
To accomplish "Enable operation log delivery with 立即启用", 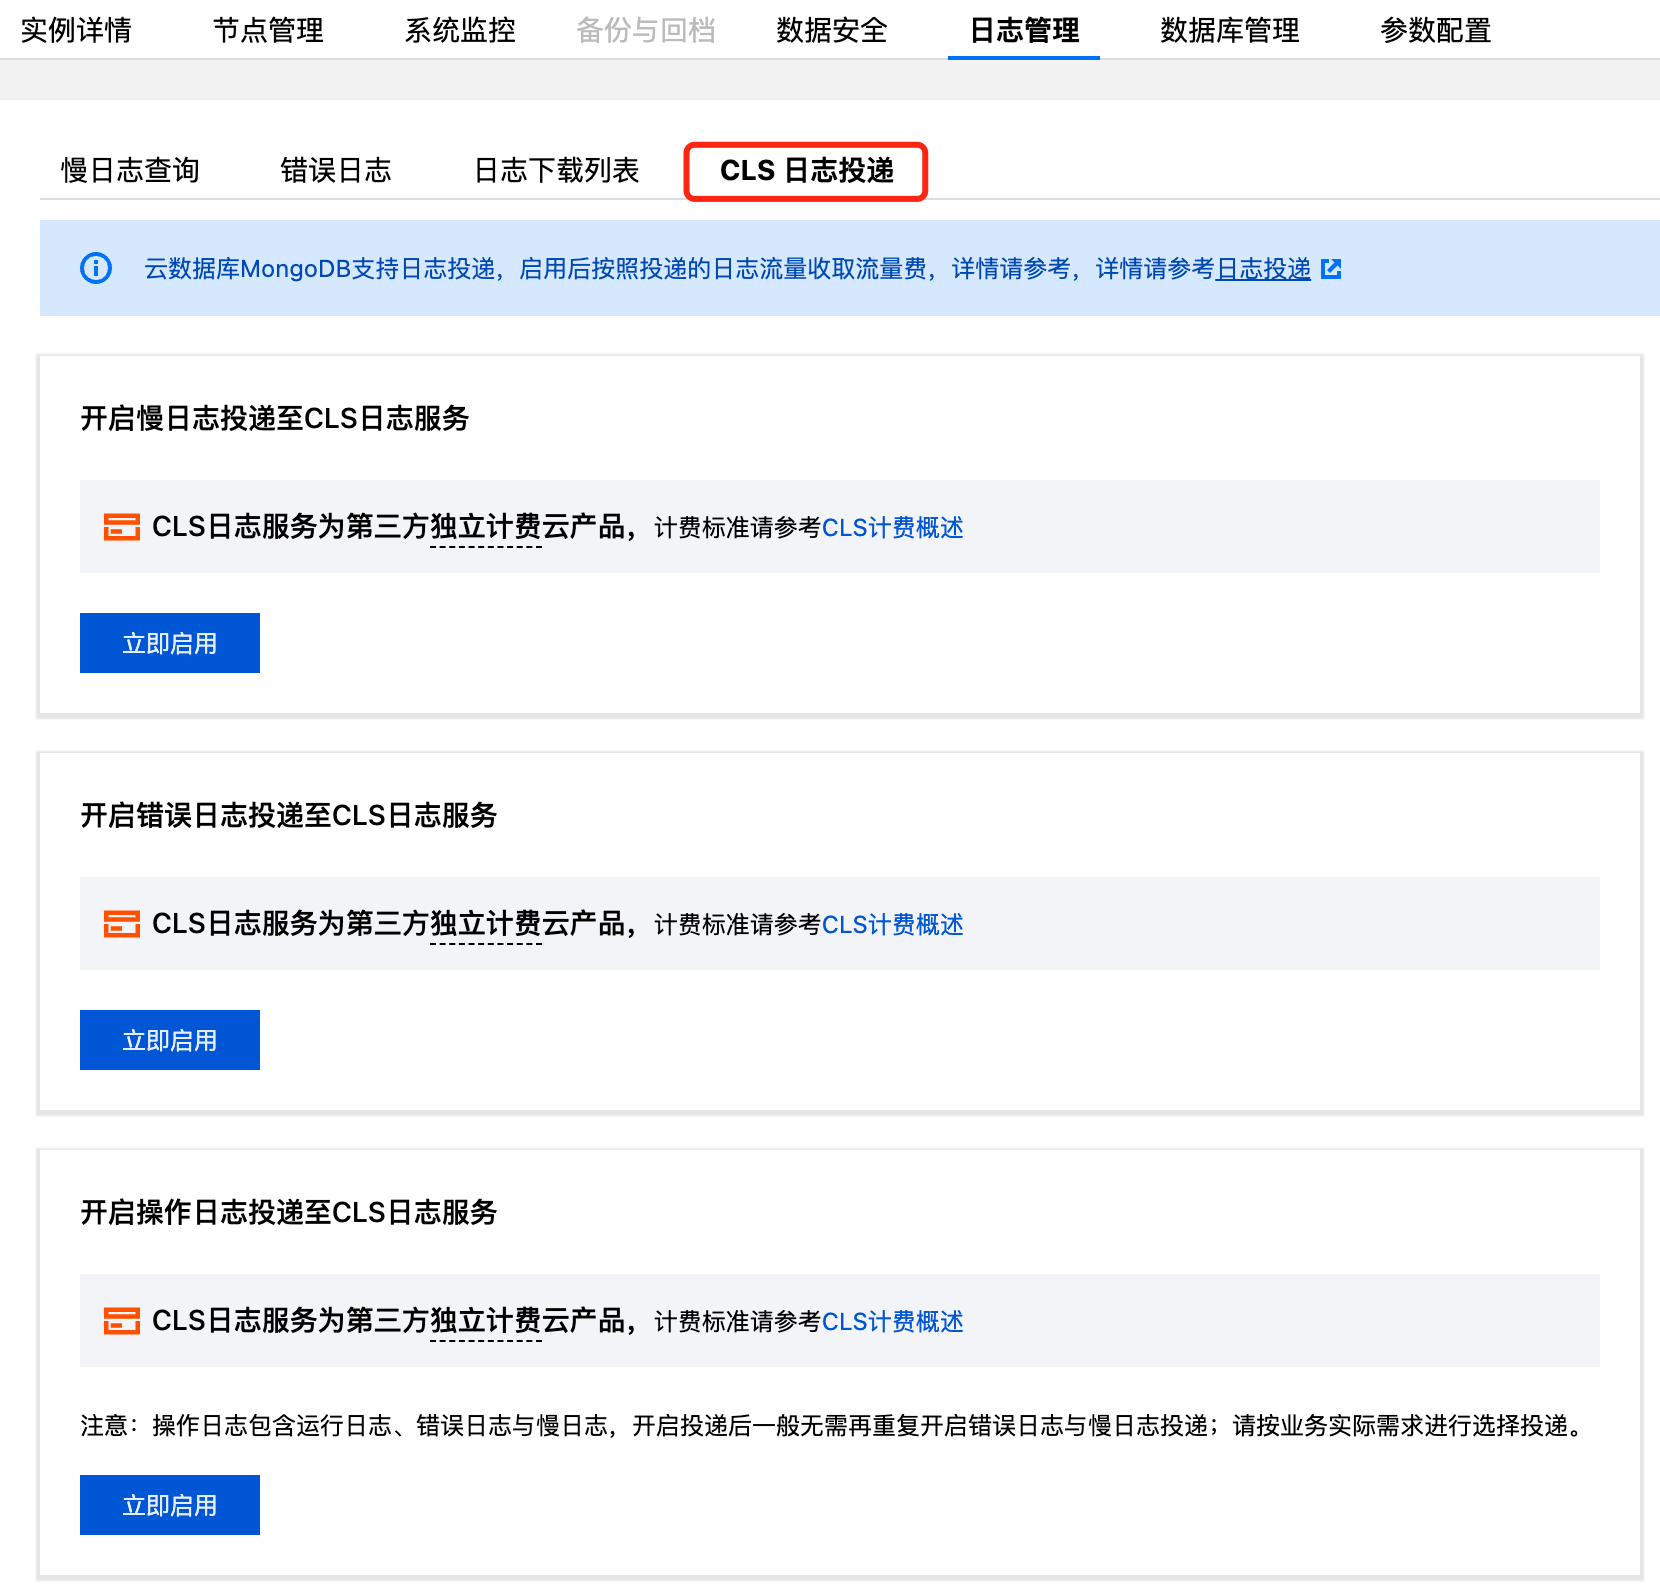I will (170, 1505).
